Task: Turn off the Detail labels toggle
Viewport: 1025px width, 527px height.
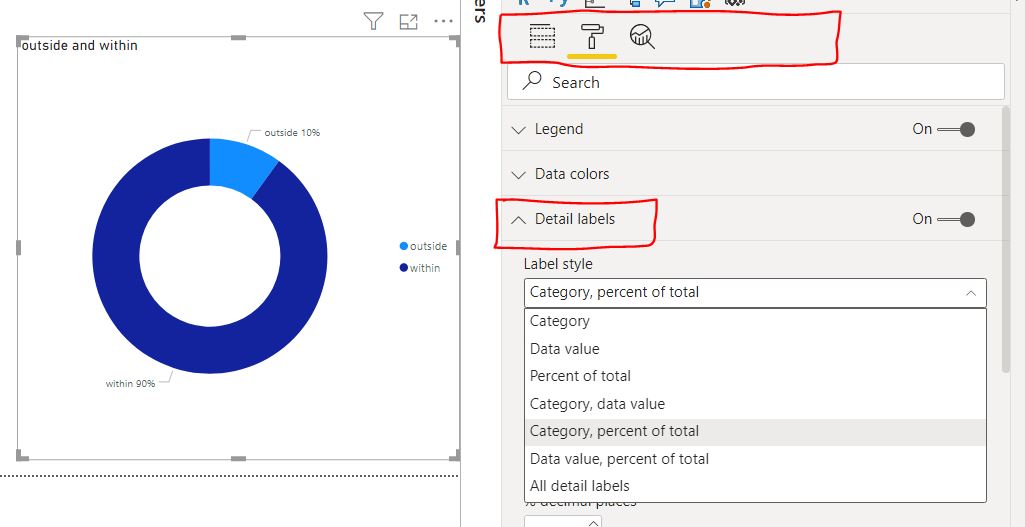Action: (x=956, y=219)
